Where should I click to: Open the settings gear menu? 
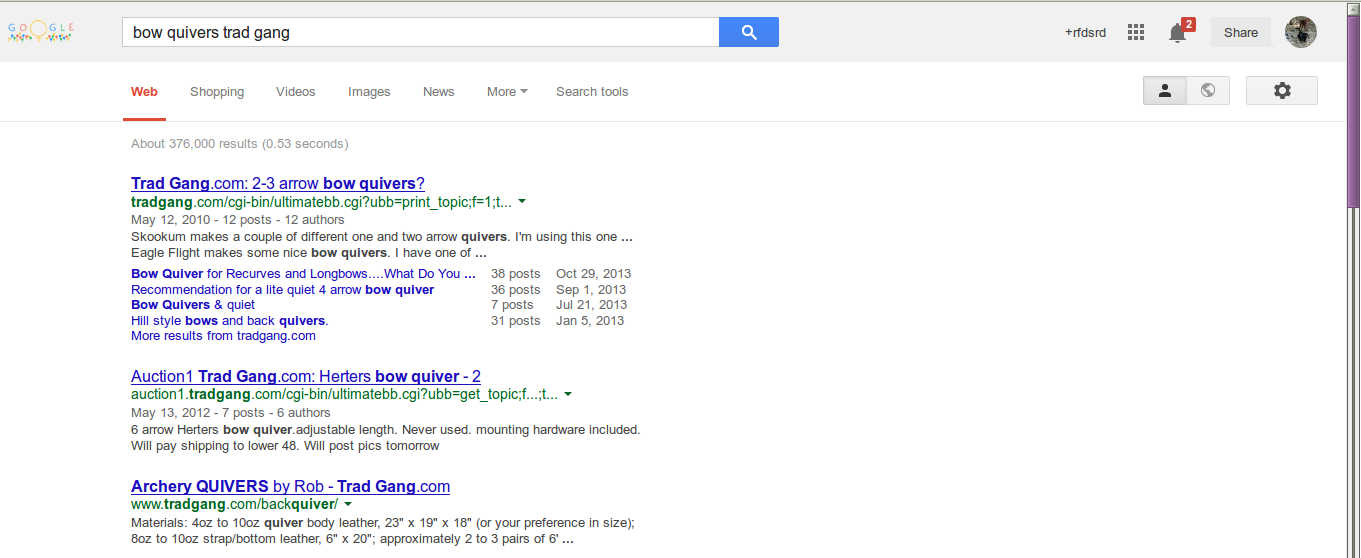pos(1282,90)
